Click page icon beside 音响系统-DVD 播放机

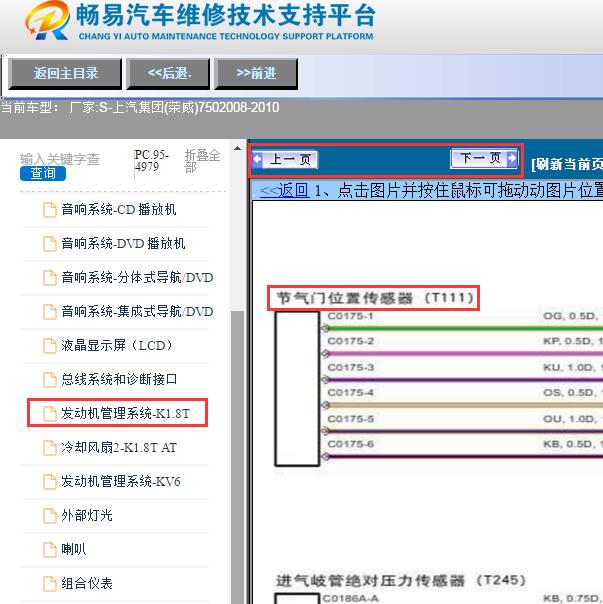[x=50, y=244]
